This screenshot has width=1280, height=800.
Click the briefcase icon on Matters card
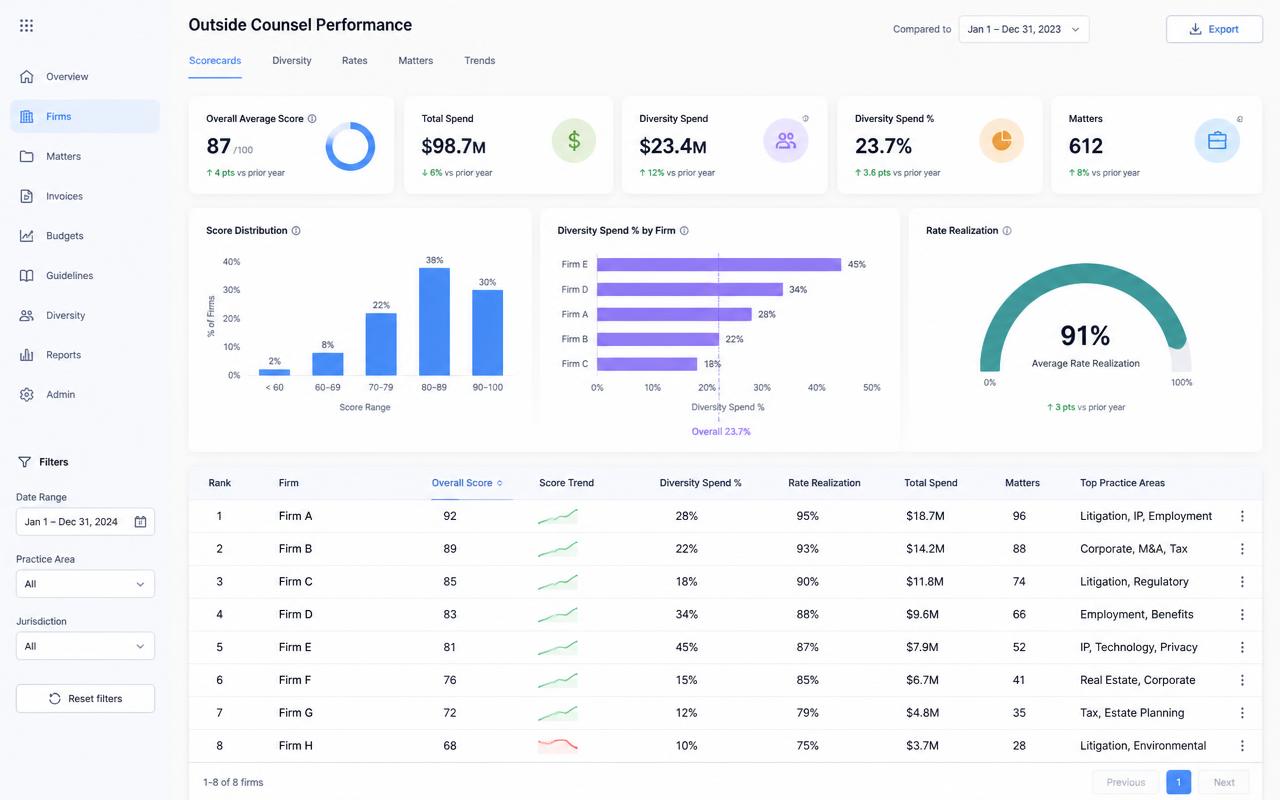tap(1217, 141)
